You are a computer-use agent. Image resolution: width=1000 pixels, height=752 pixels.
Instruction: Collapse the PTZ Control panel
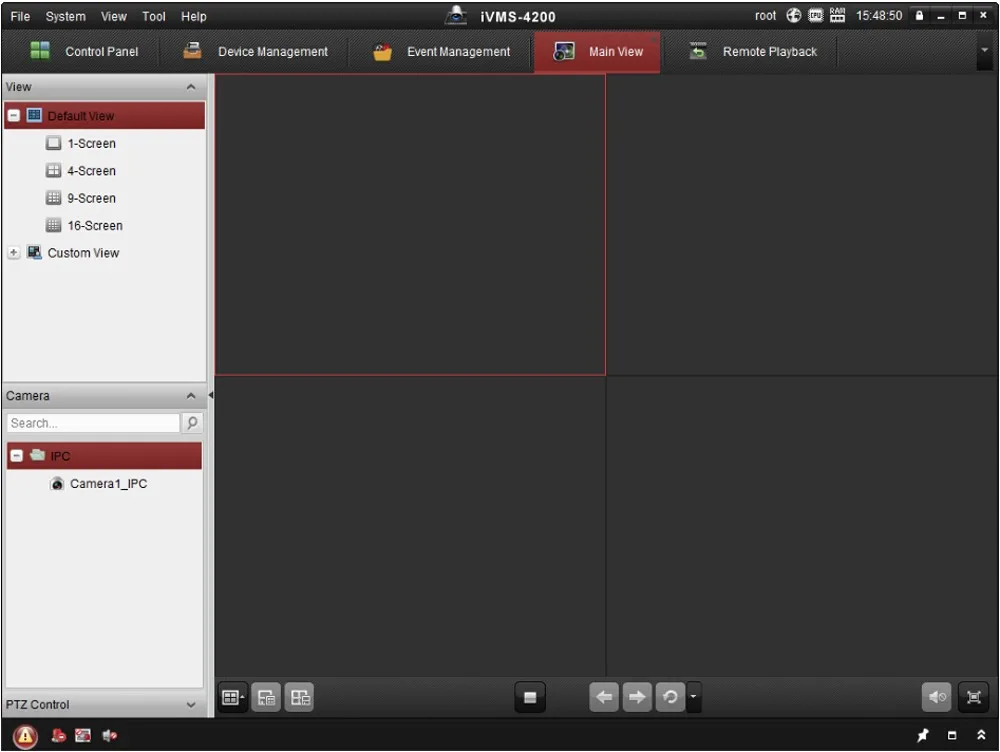pos(191,705)
